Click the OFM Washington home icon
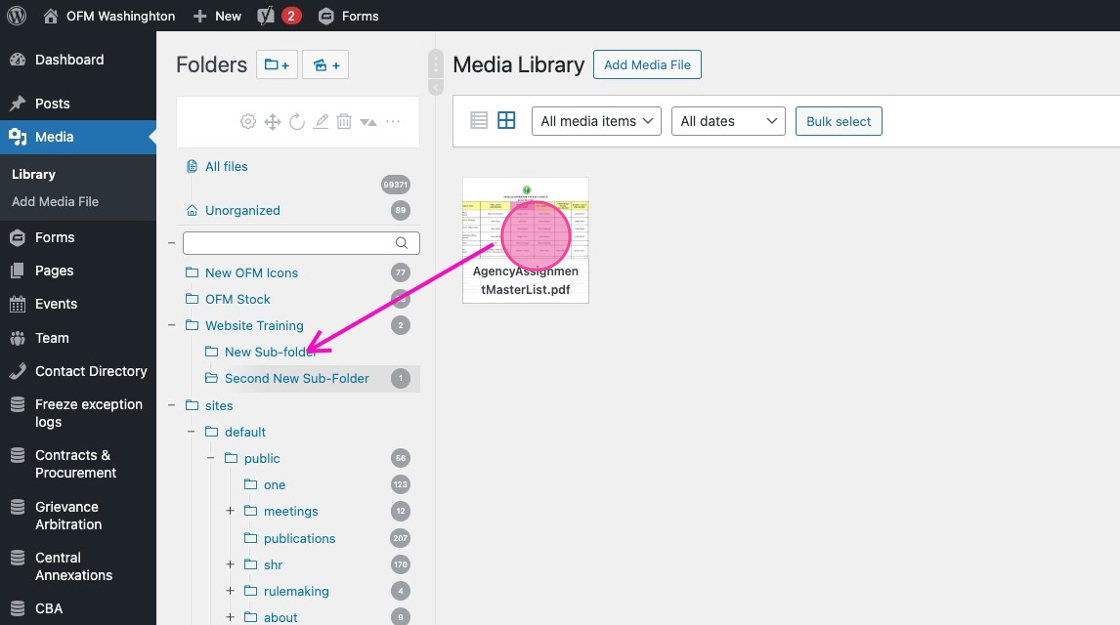The height and width of the screenshot is (625, 1120). [50, 16]
